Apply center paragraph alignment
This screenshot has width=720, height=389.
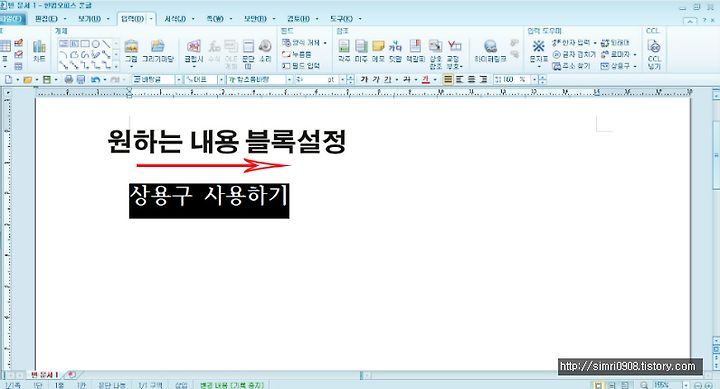(x=472, y=79)
